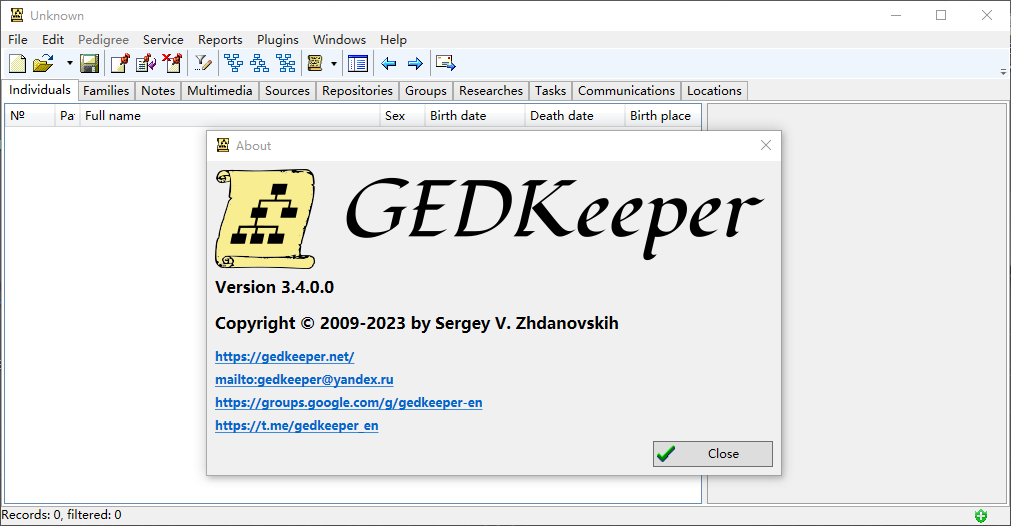Open the t.me/gedkeeper_en Telegram link

click(x=297, y=426)
